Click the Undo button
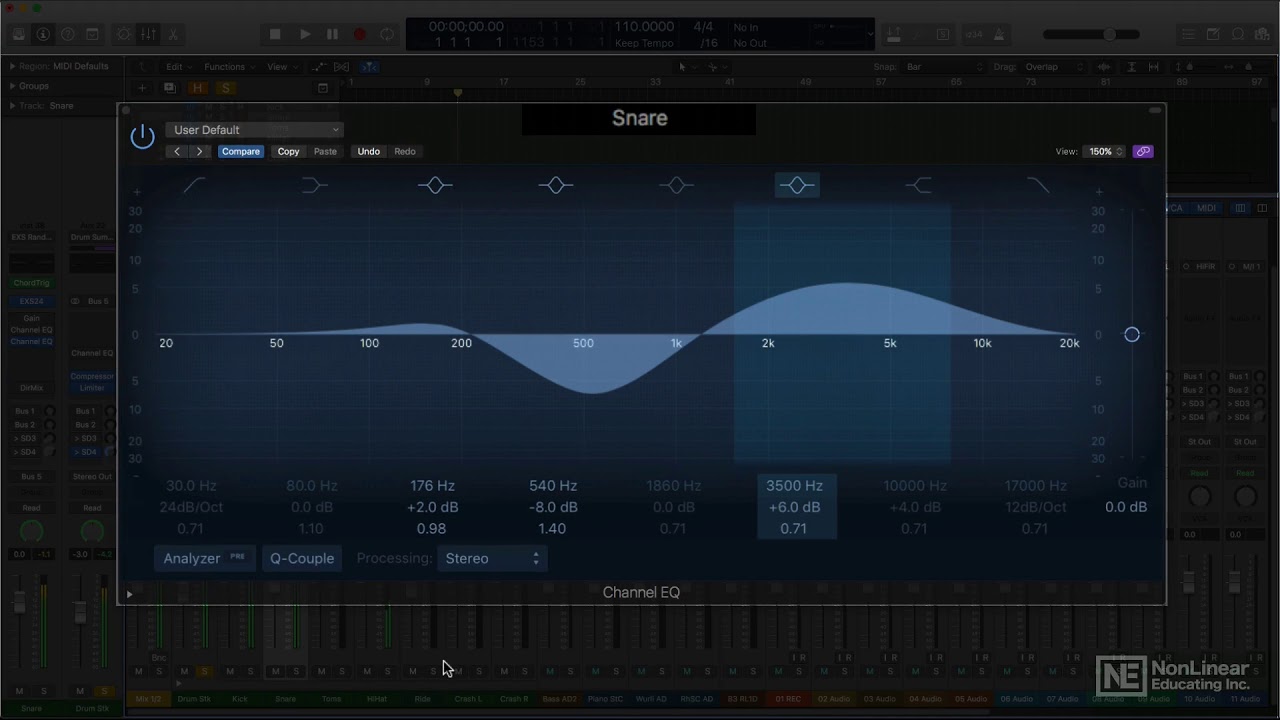Image resolution: width=1280 pixels, height=720 pixels. (x=368, y=151)
